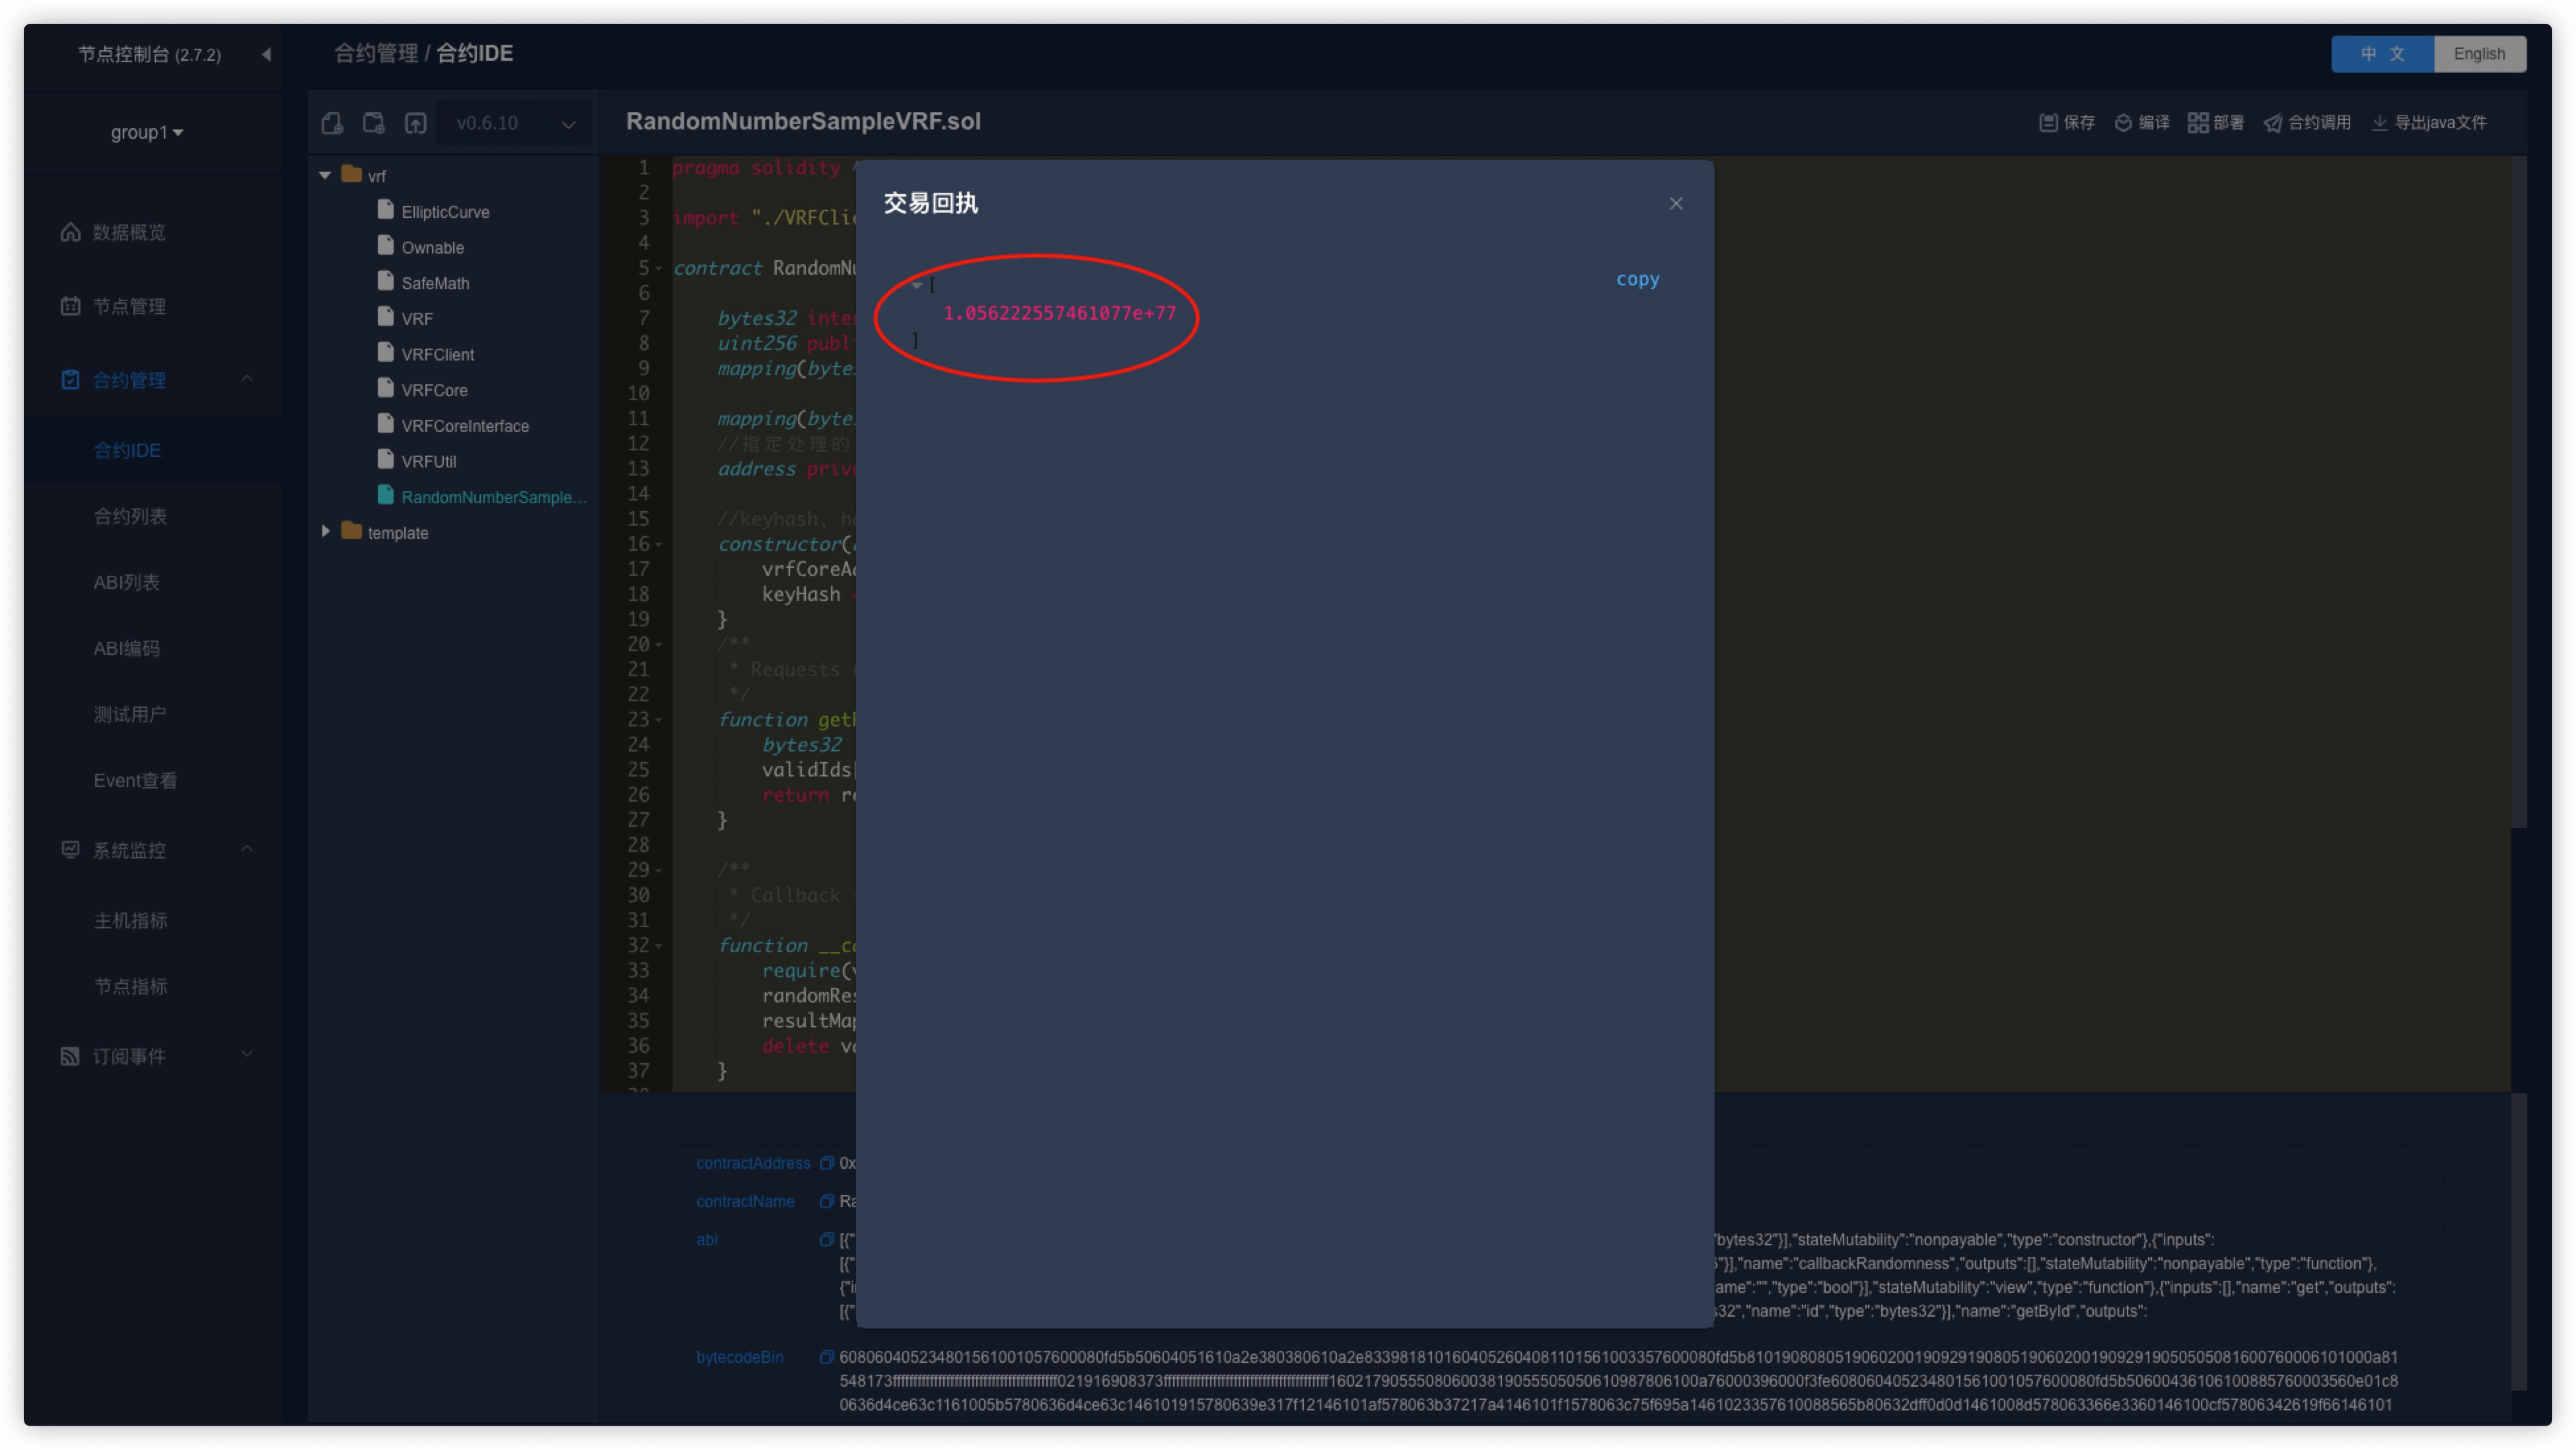Select 测试用户 submenu item

pyautogui.click(x=130, y=714)
